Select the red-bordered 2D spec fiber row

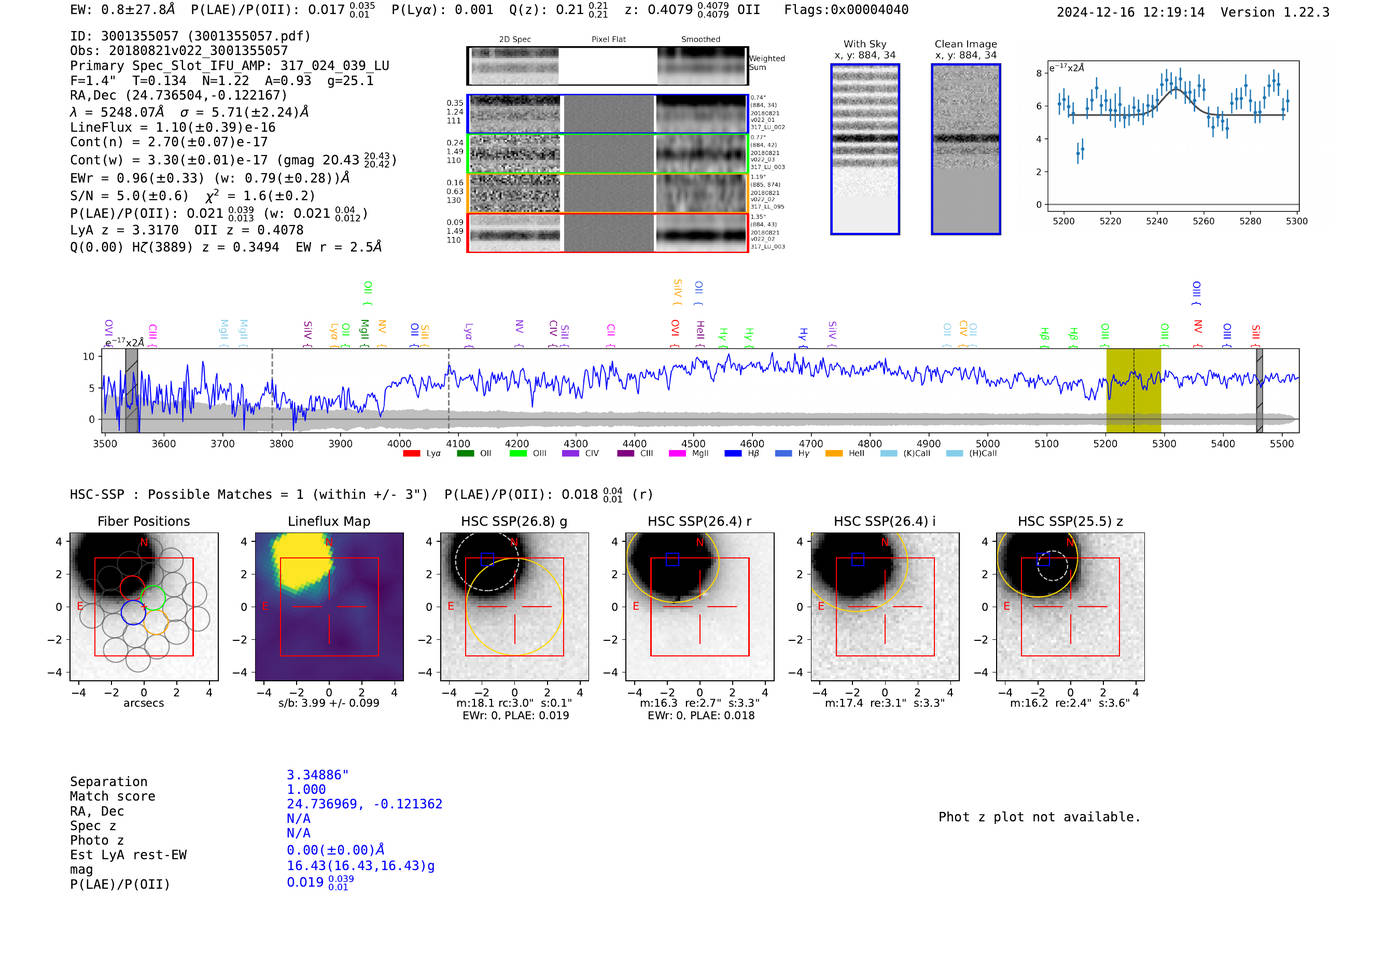607,232
